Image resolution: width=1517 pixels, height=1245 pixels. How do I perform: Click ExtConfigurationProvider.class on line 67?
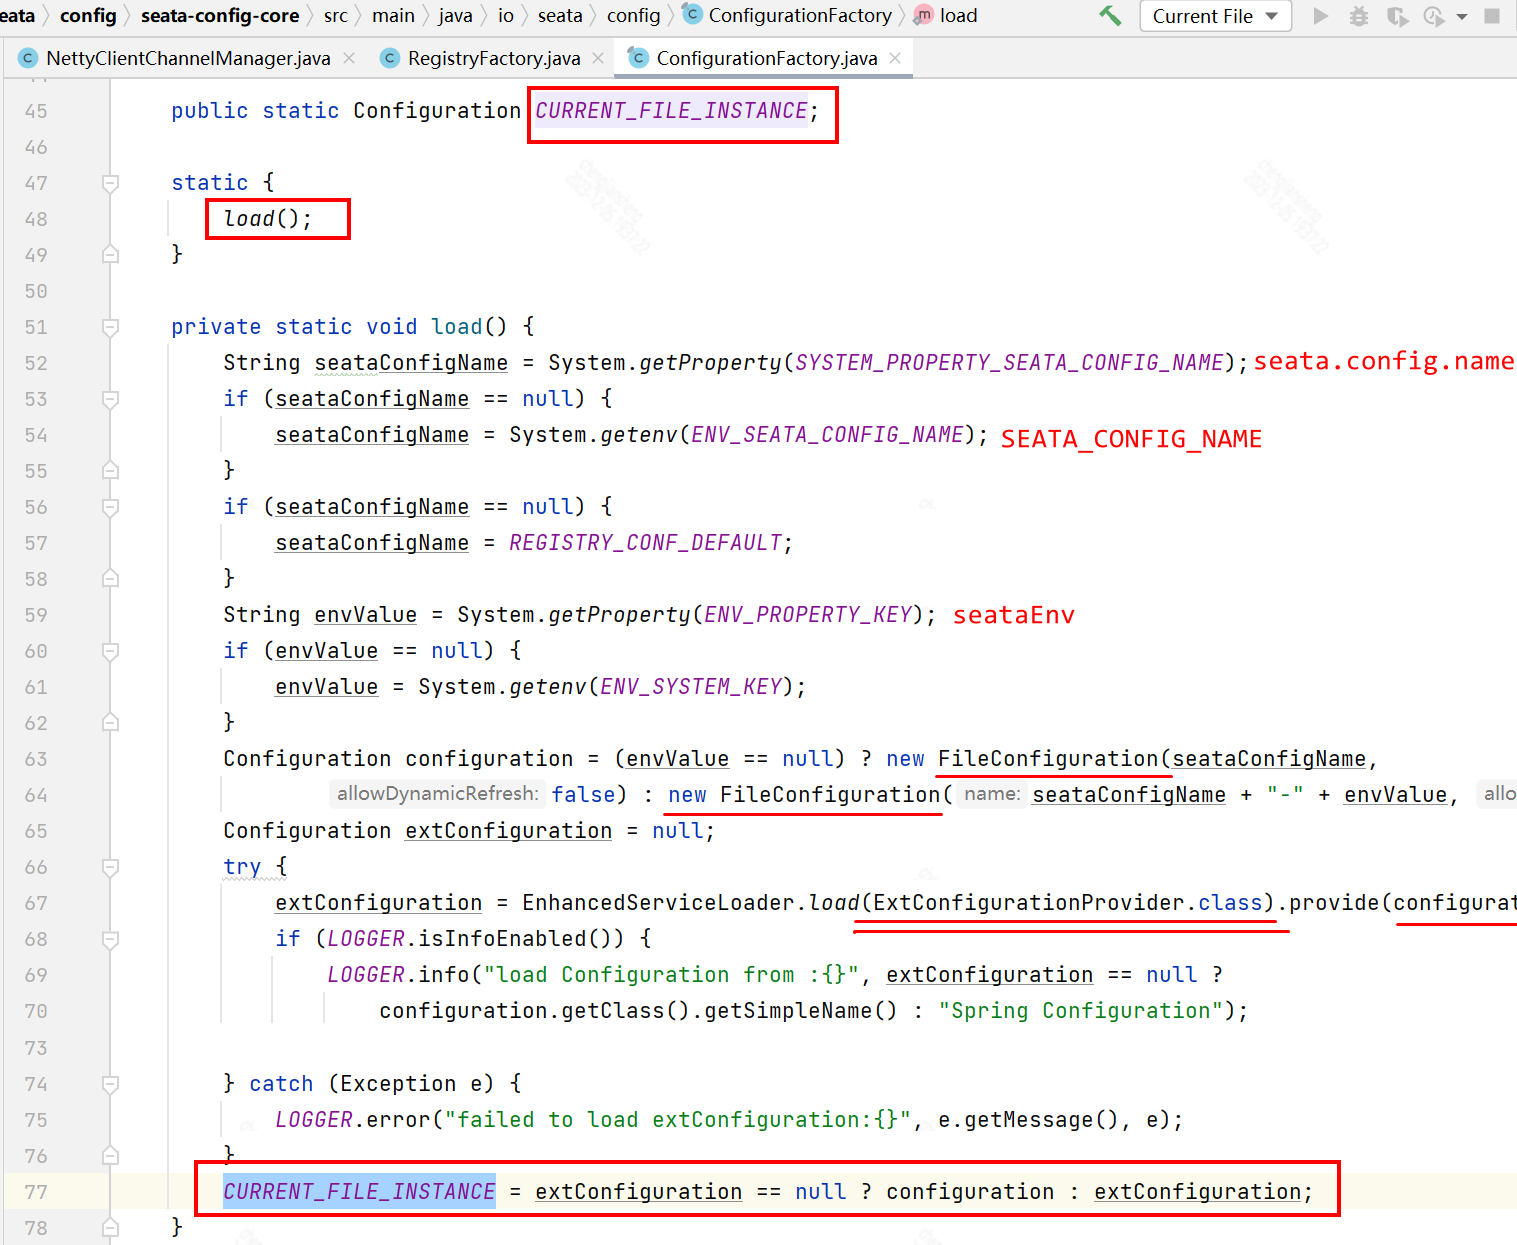1068,902
